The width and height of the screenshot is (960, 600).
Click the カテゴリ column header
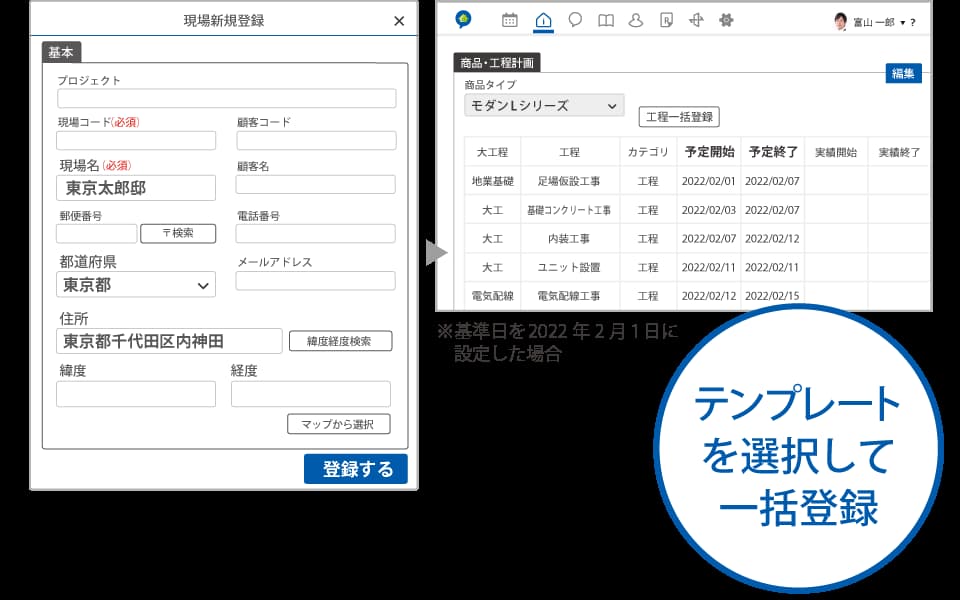click(x=648, y=152)
